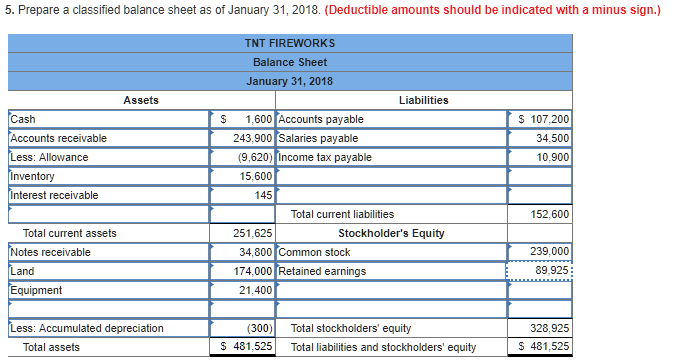Open the Accounts receivable dropdown cell
The image size is (694, 363).
pyautogui.click(x=109, y=138)
